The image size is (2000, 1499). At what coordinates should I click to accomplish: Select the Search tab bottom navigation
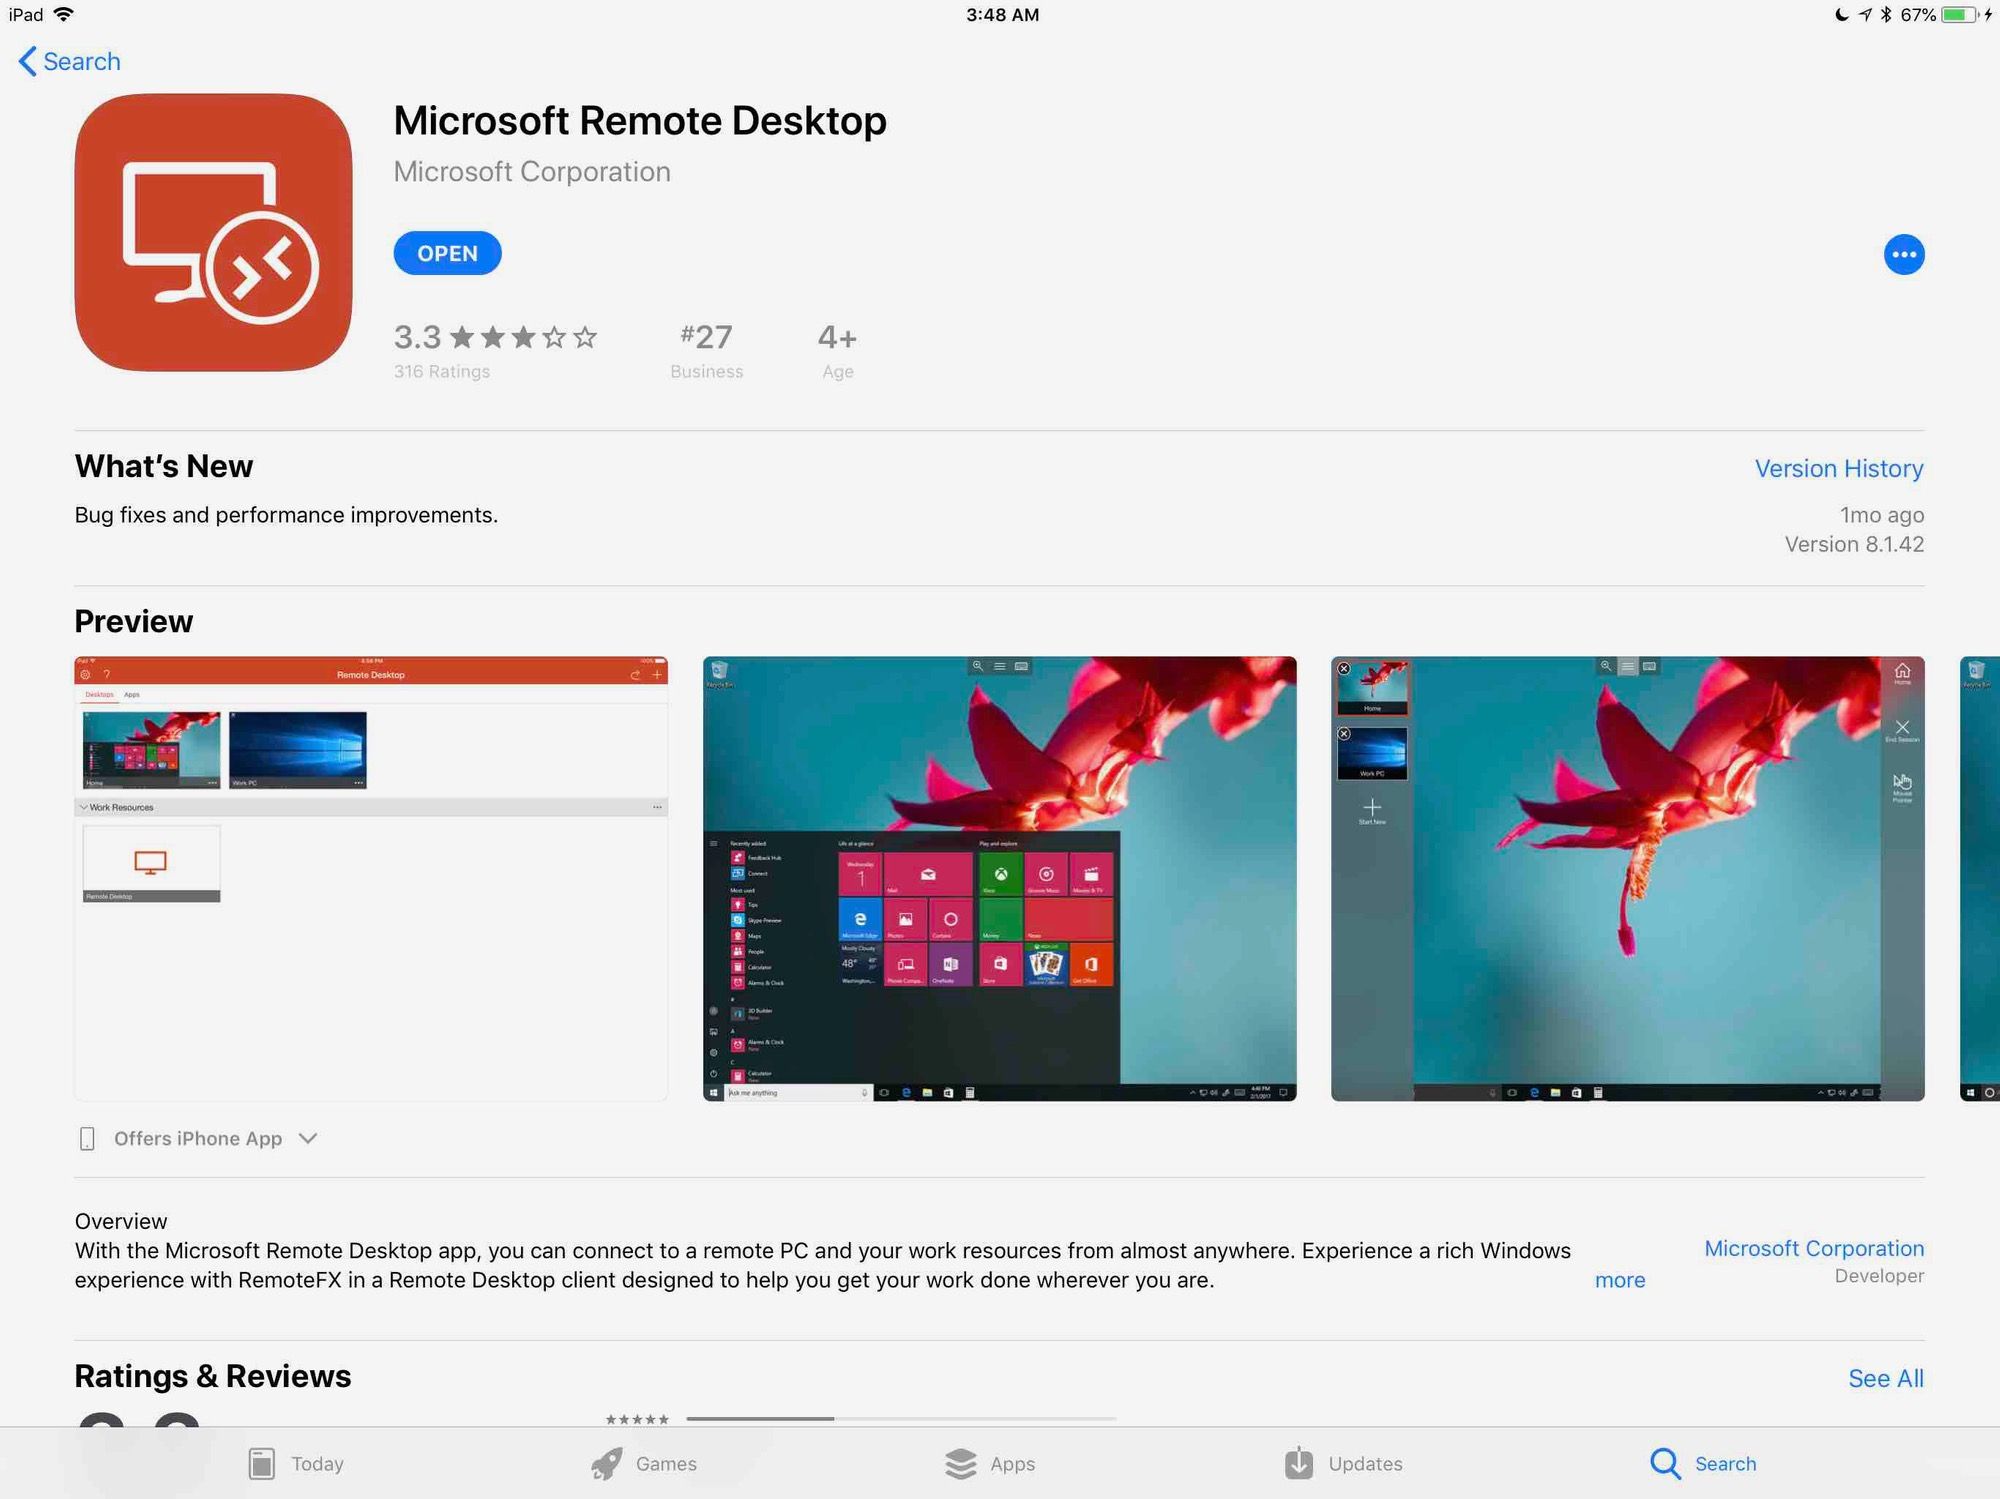pyautogui.click(x=1699, y=1461)
